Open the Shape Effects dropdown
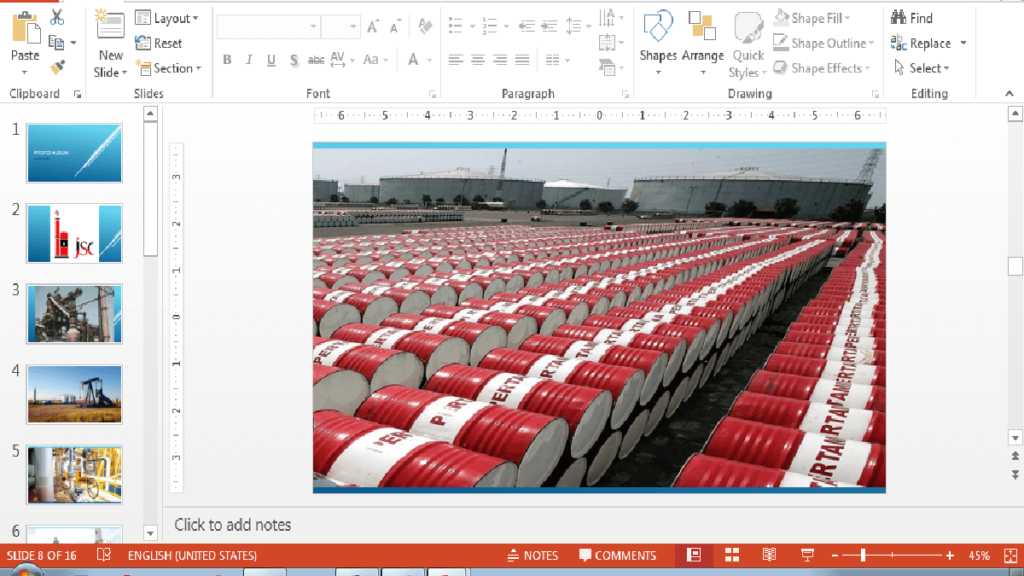Screen dimensions: 1024x576 pos(822,68)
